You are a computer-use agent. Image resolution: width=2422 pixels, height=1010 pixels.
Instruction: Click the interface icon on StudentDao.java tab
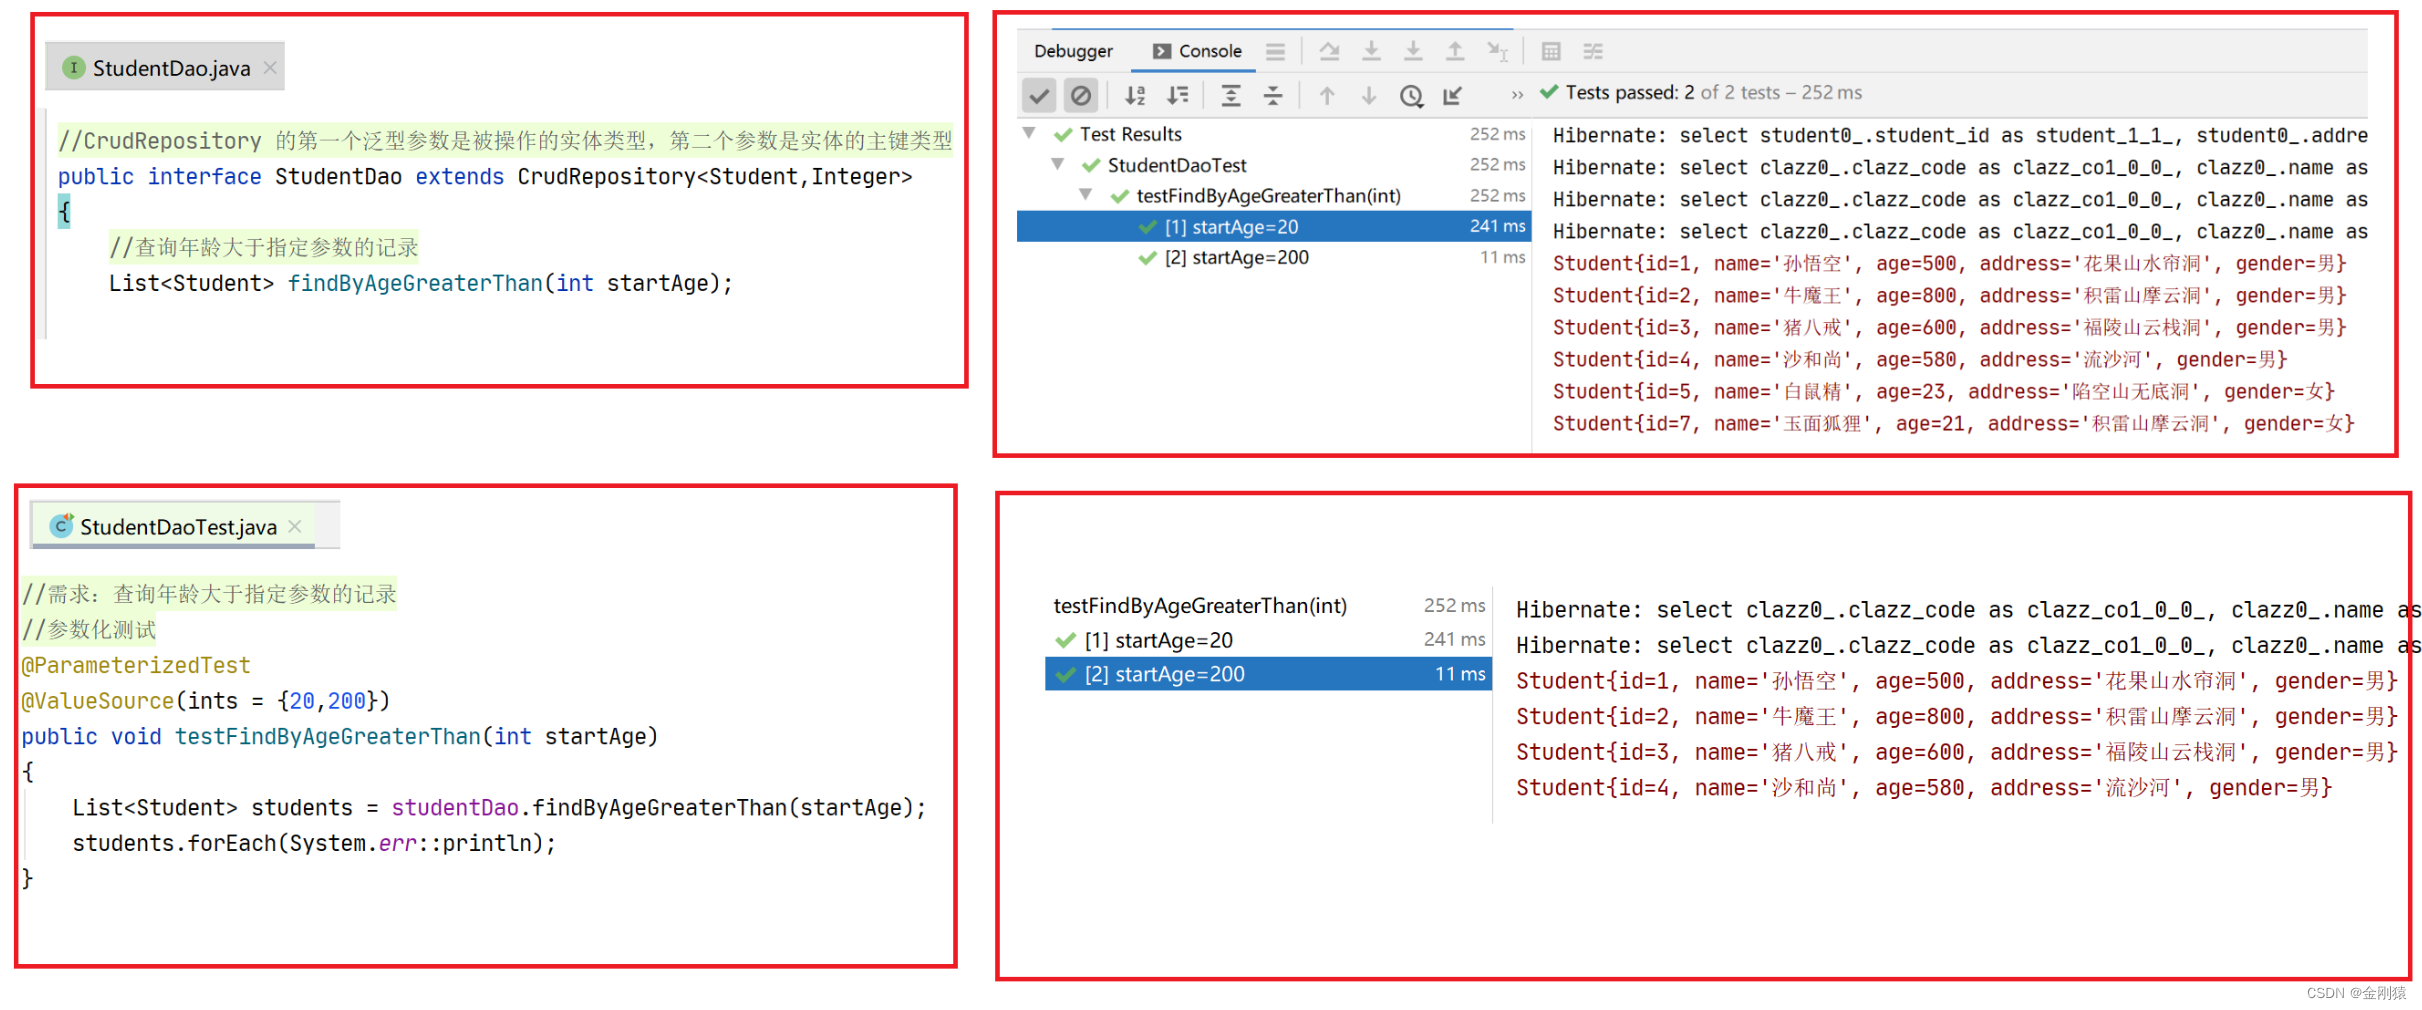pos(73,67)
